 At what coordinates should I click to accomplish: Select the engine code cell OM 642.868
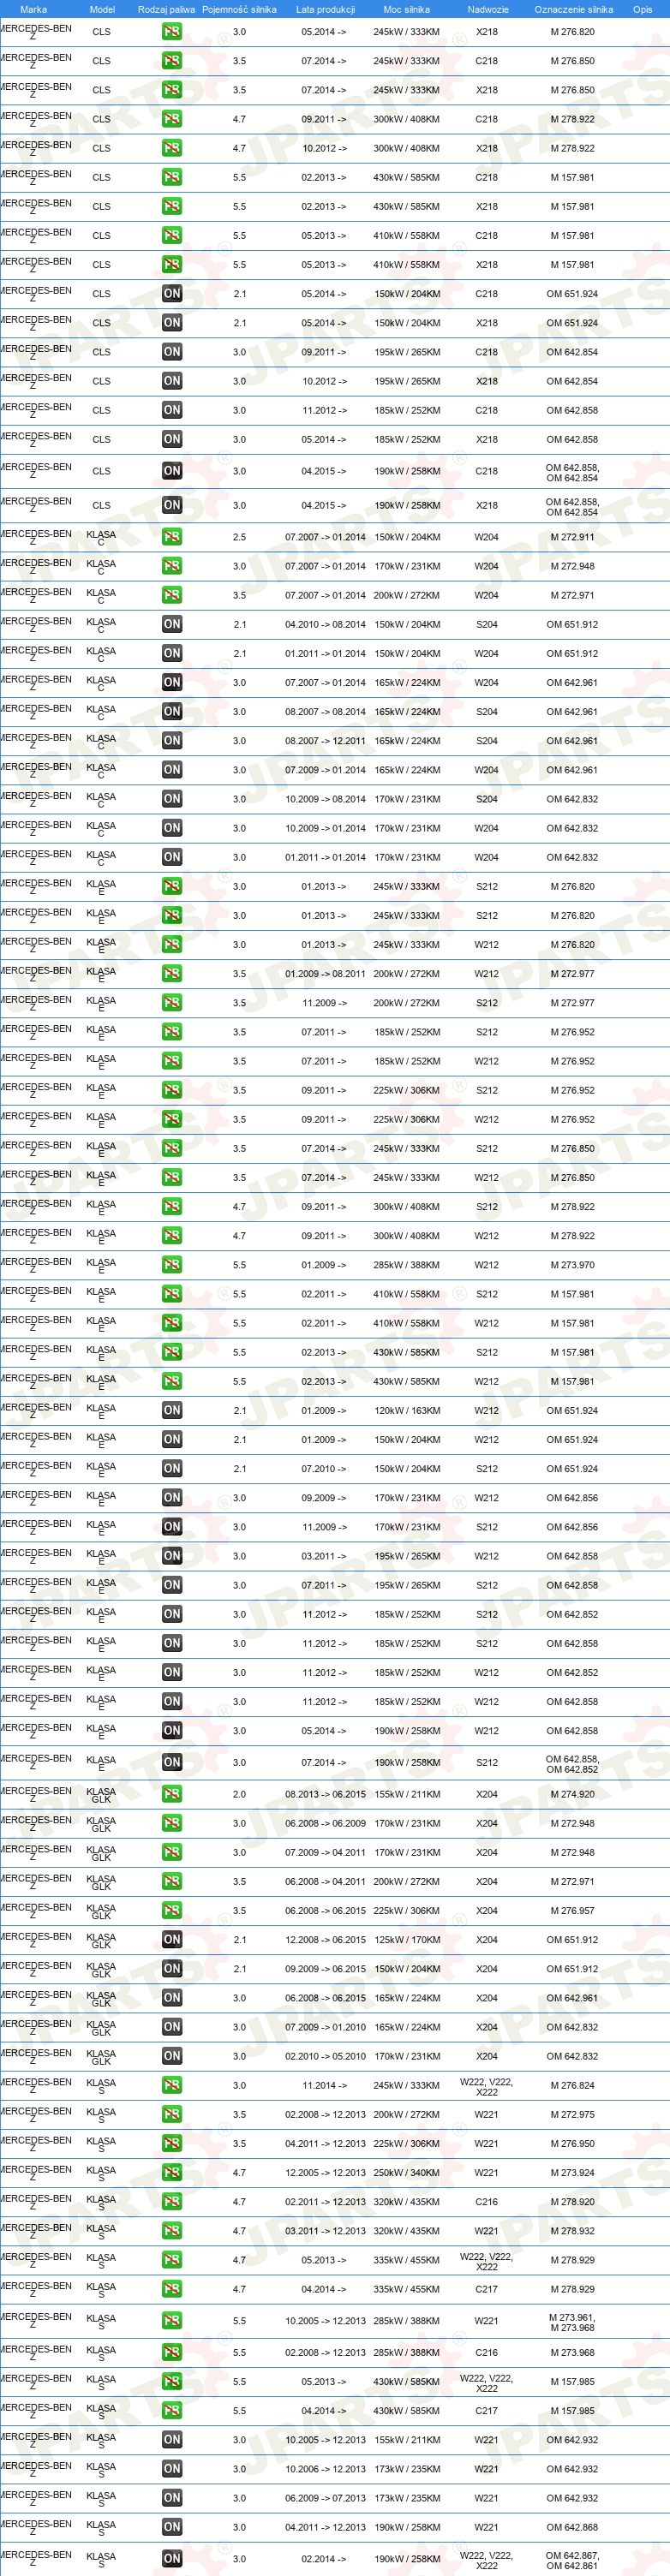pyautogui.click(x=572, y=2527)
